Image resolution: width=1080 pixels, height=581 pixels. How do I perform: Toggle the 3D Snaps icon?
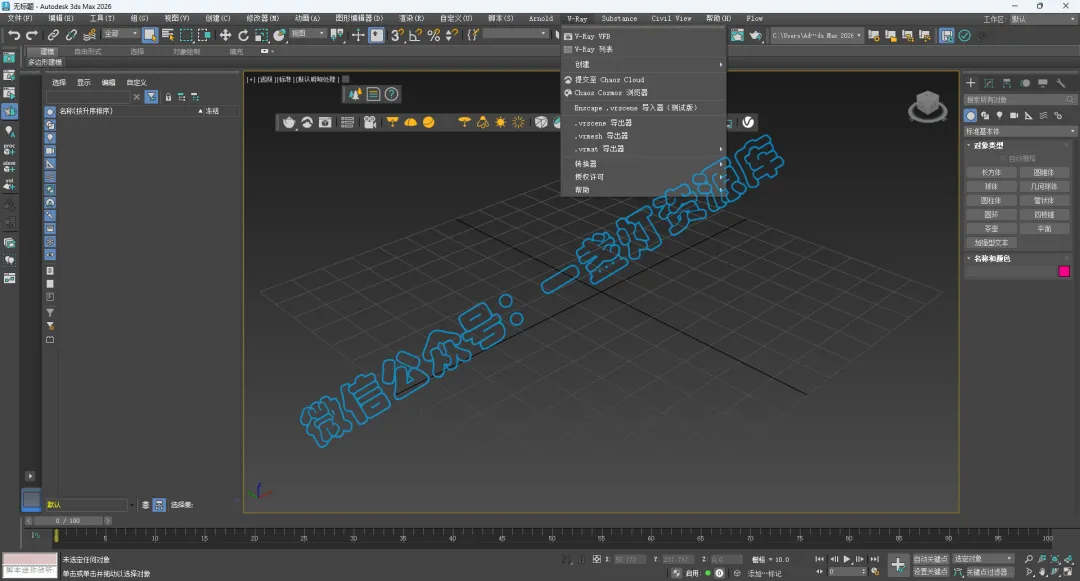[x=397, y=35]
